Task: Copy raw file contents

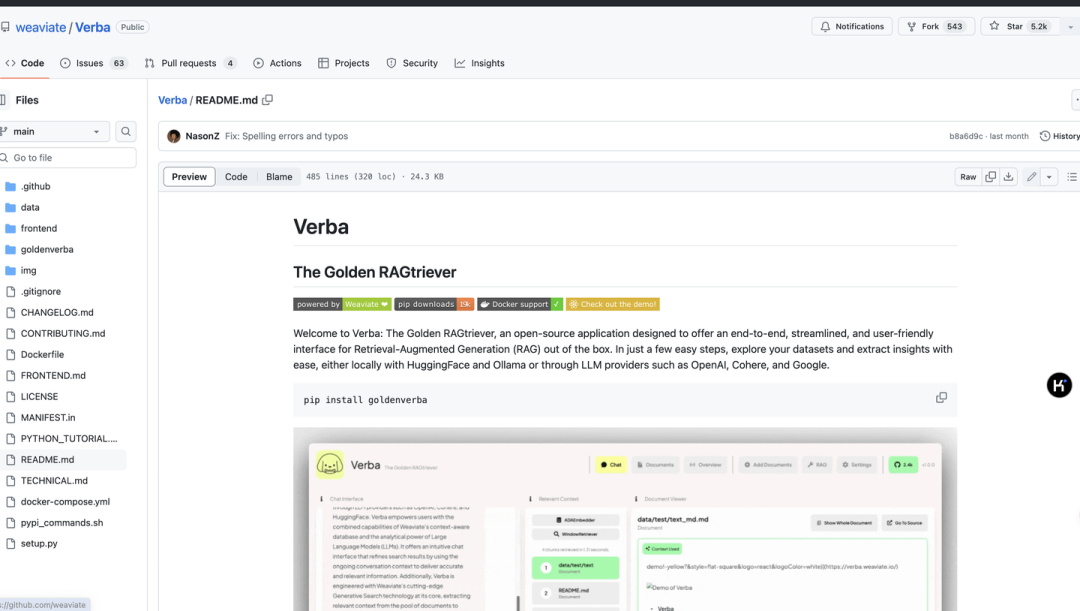Action: click(991, 177)
